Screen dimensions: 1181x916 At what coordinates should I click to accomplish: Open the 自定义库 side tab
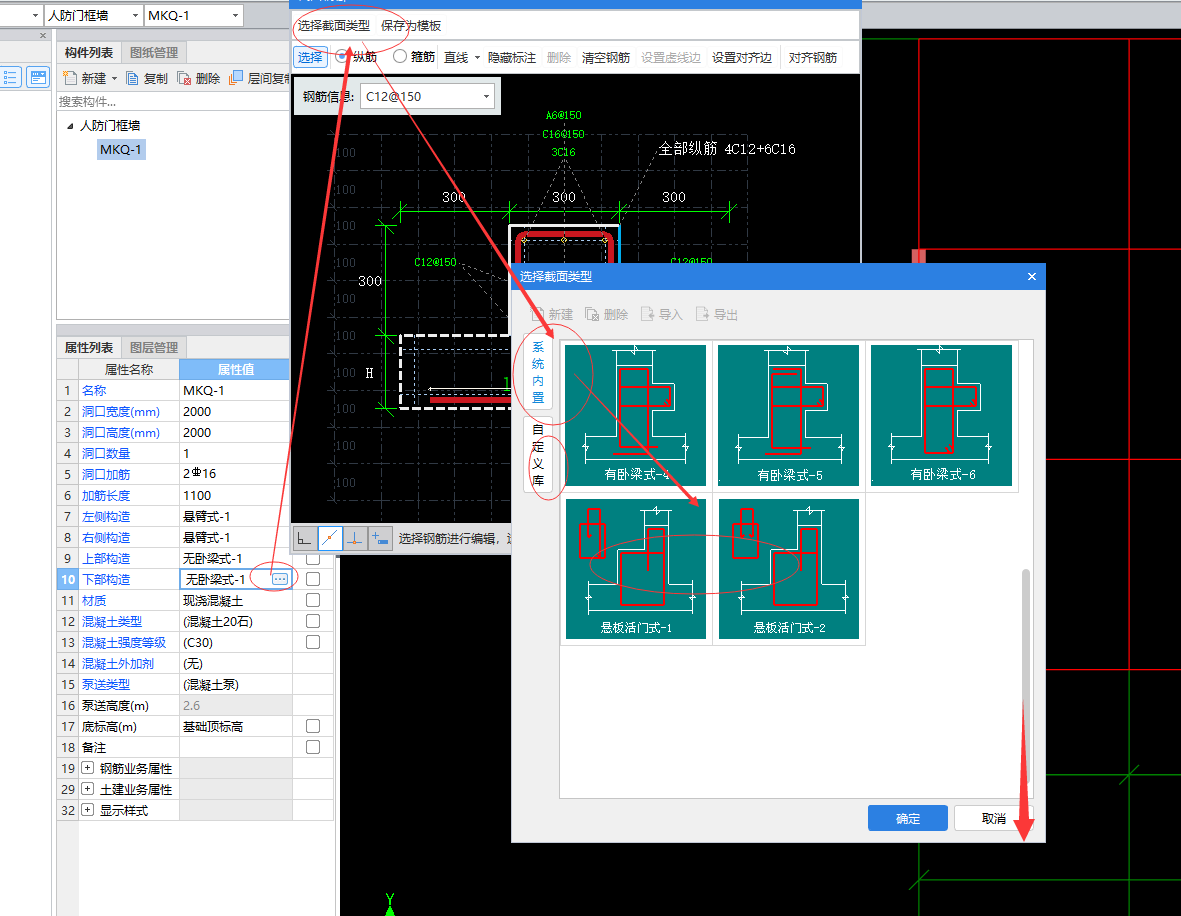[x=538, y=455]
